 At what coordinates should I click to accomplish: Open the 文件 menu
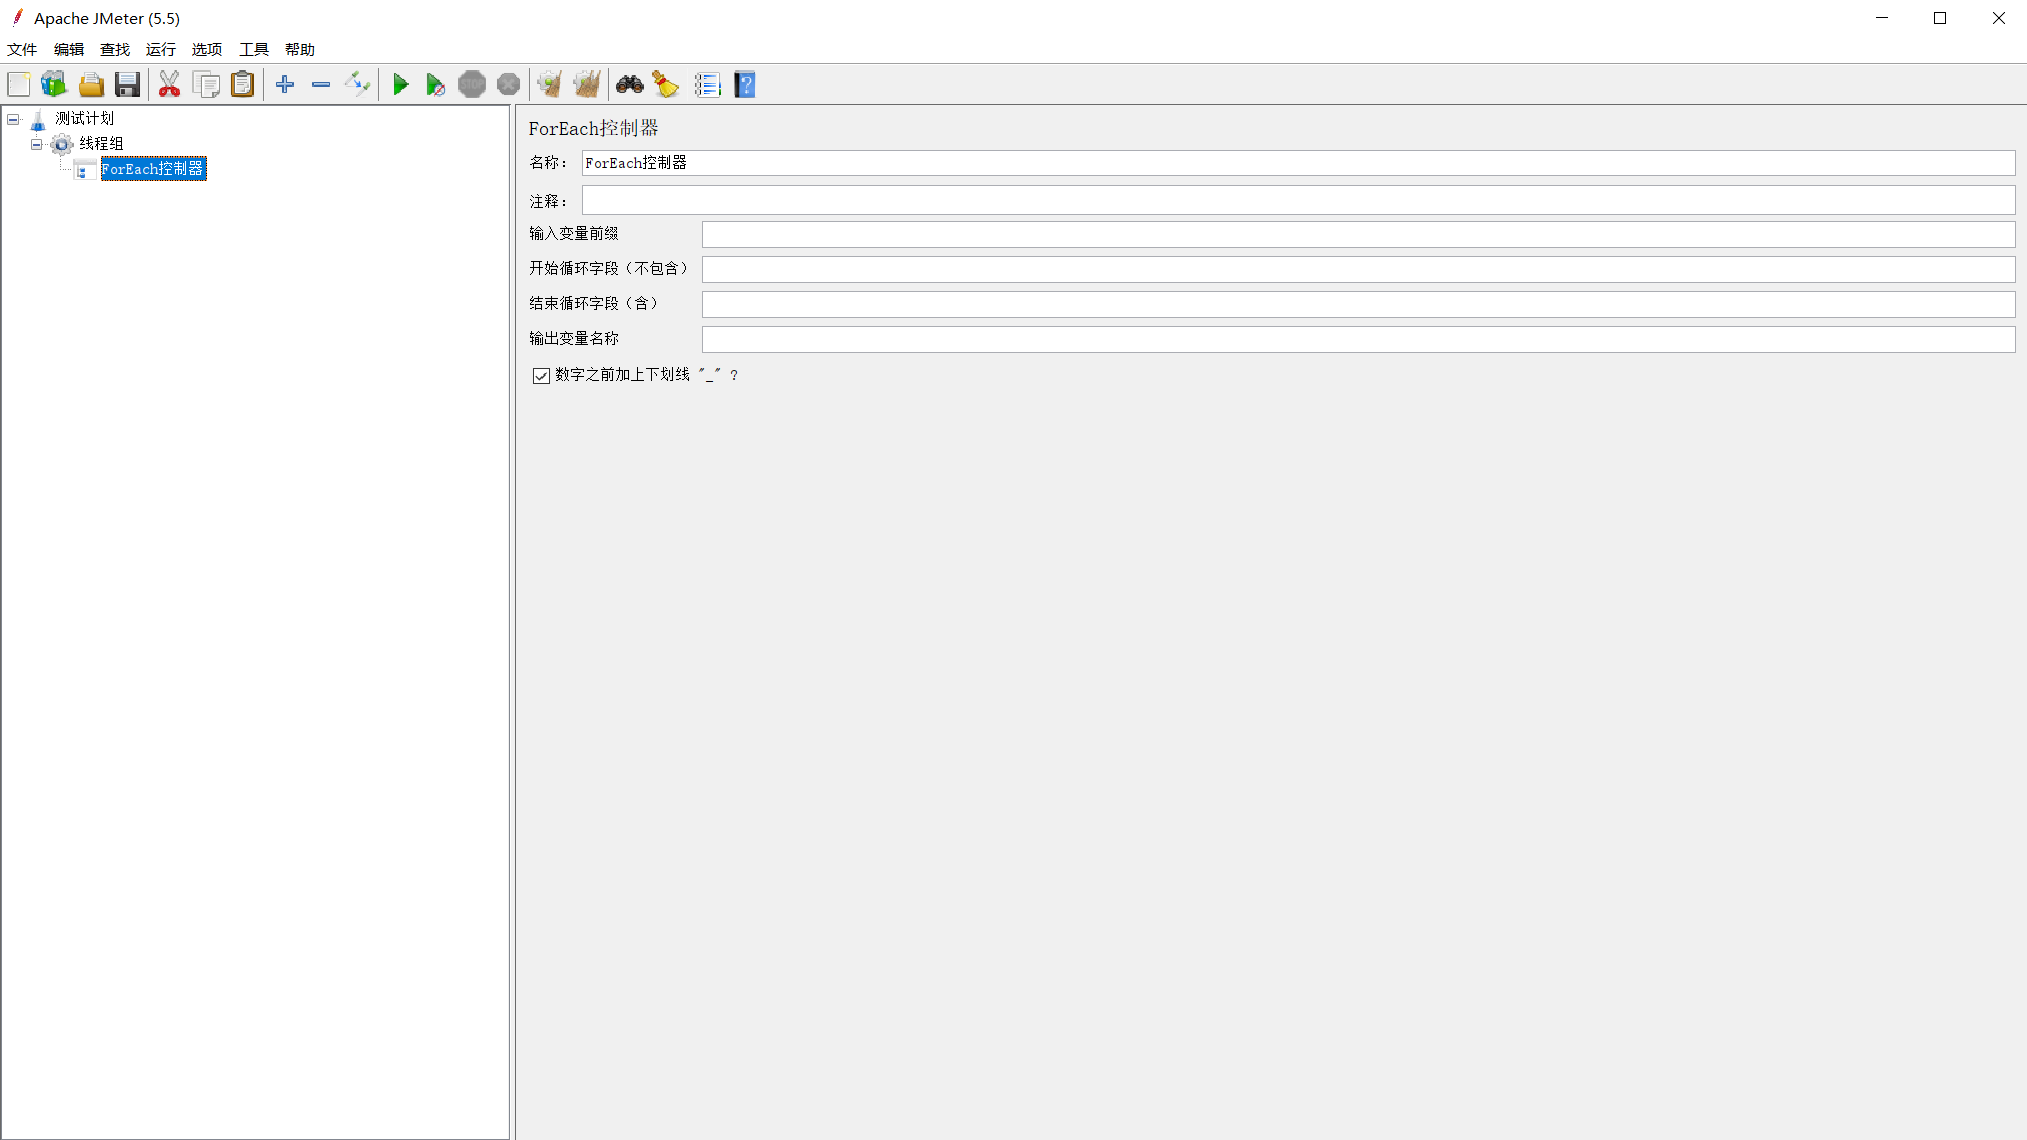pos(22,50)
